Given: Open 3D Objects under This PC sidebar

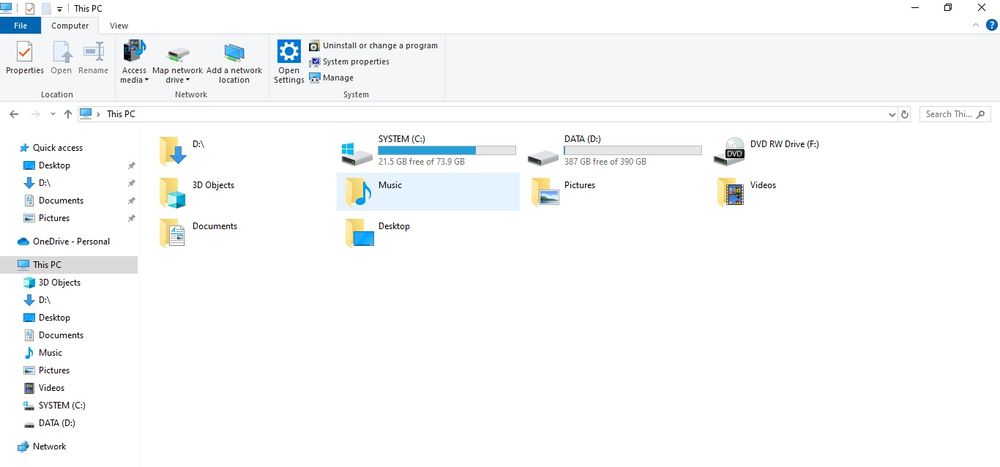Looking at the screenshot, I should click(x=59, y=283).
